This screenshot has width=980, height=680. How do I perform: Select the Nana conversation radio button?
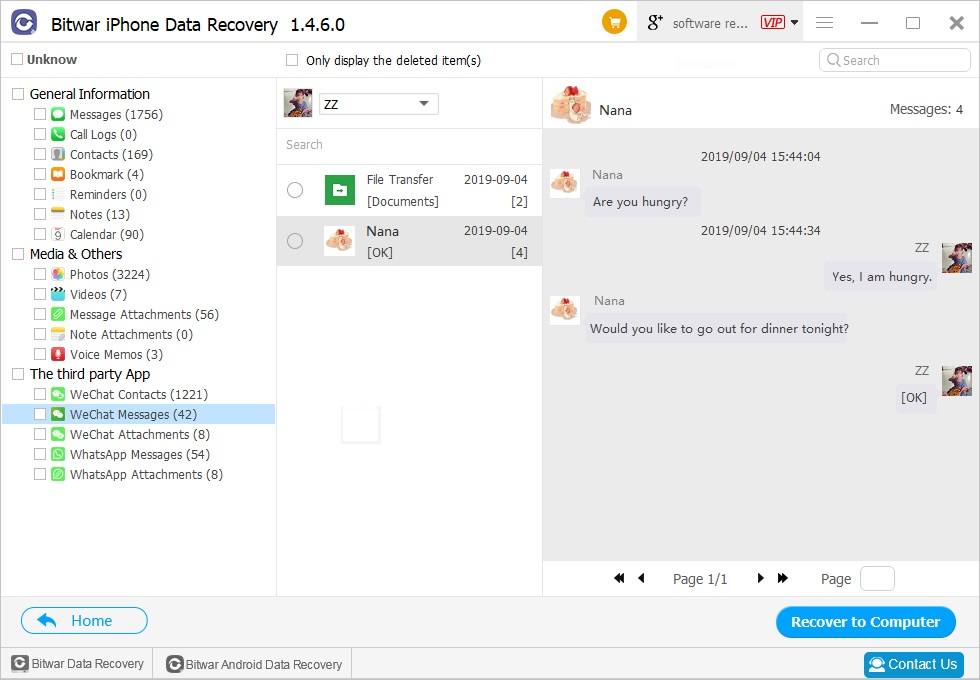pyautogui.click(x=295, y=241)
